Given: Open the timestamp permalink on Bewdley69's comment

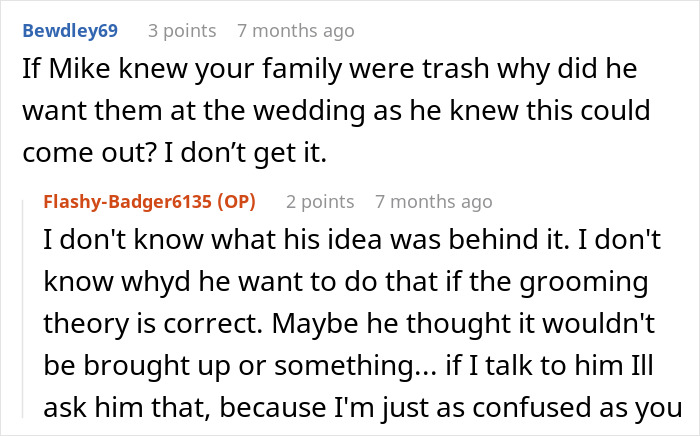Looking at the screenshot, I should point(296,31).
